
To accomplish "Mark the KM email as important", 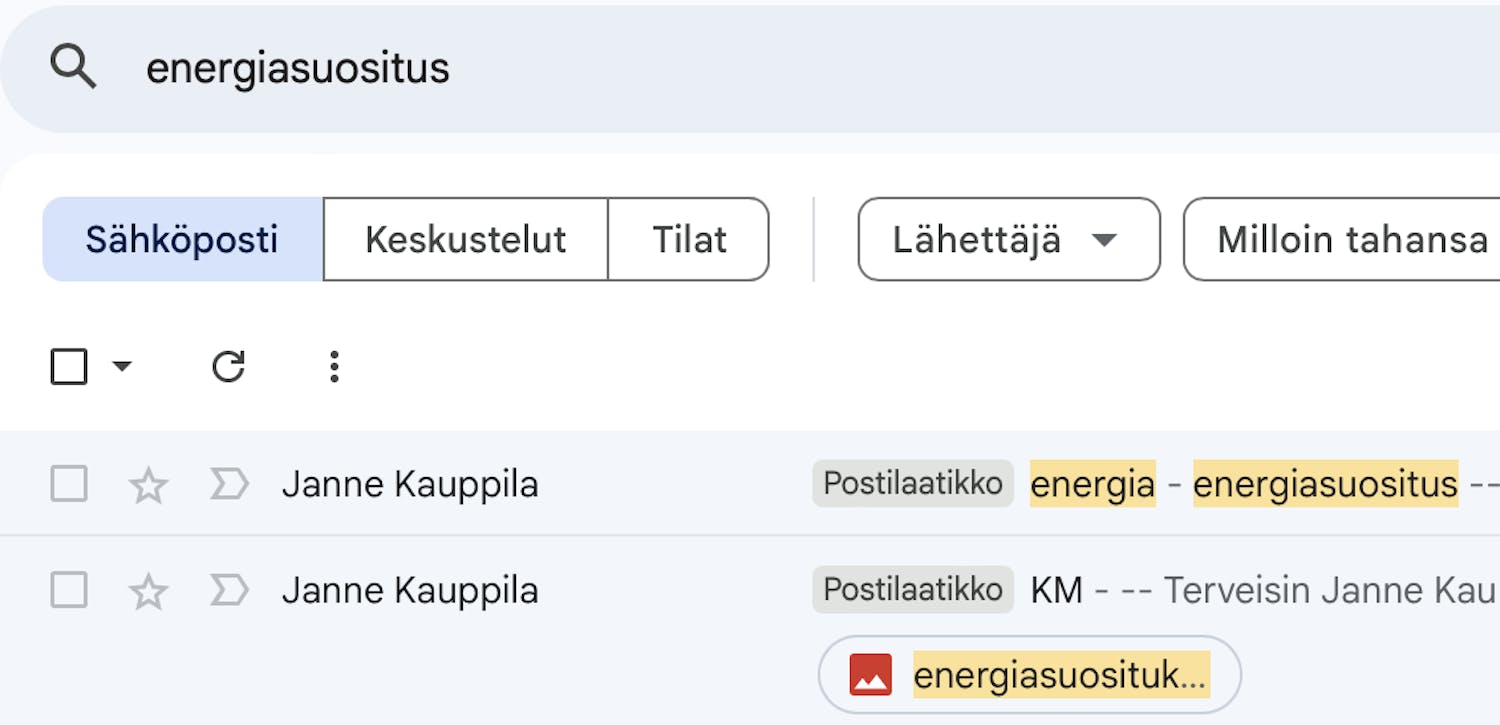I will [229, 591].
